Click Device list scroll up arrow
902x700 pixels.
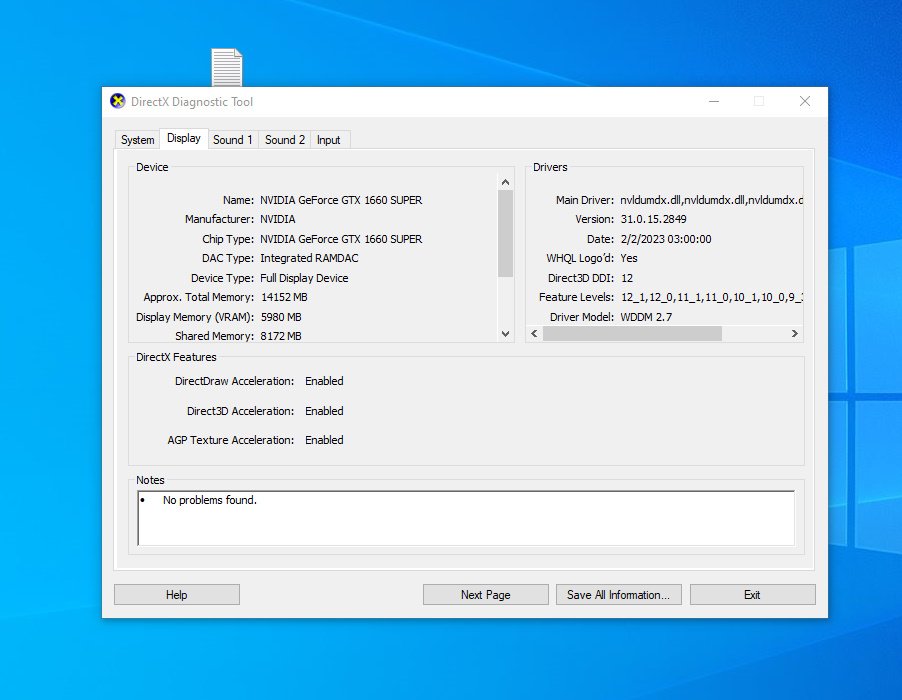pyautogui.click(x=506, y=182)
